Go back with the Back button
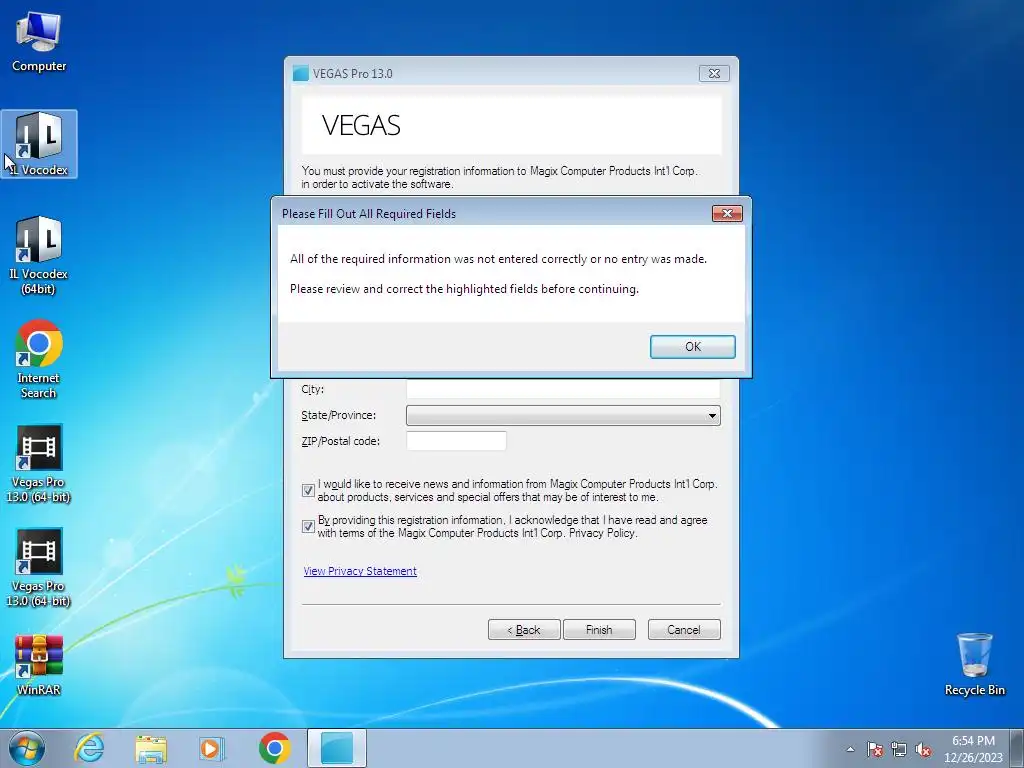Image resolution: width=1024 pixels, height=768 pixels. point(524,630)
